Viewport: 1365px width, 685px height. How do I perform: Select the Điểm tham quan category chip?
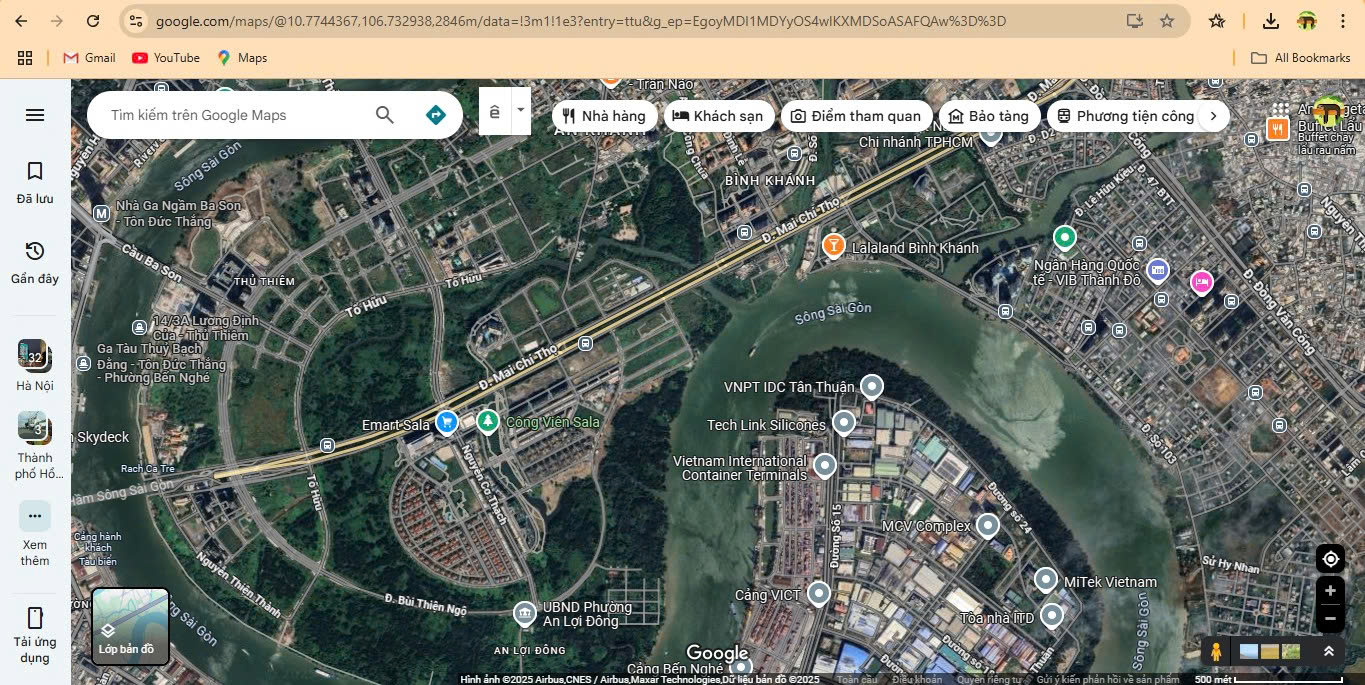(856, 116)
